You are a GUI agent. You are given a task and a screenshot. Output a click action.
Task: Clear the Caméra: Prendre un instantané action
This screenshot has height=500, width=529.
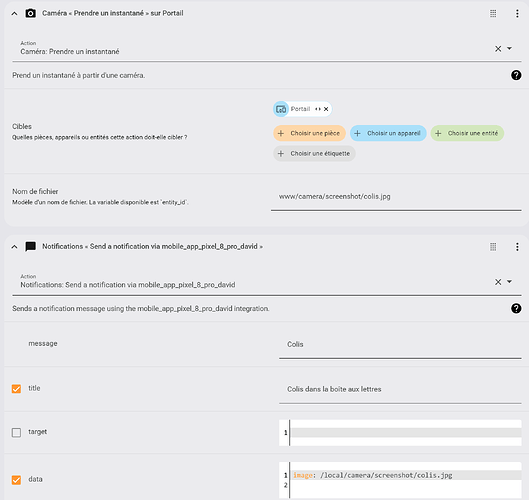pyautogui.click(x=498, y=49)
